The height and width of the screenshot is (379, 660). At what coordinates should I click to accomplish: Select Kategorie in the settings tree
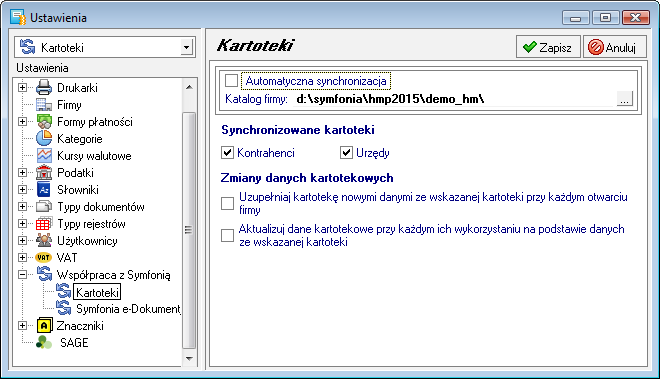80,139
